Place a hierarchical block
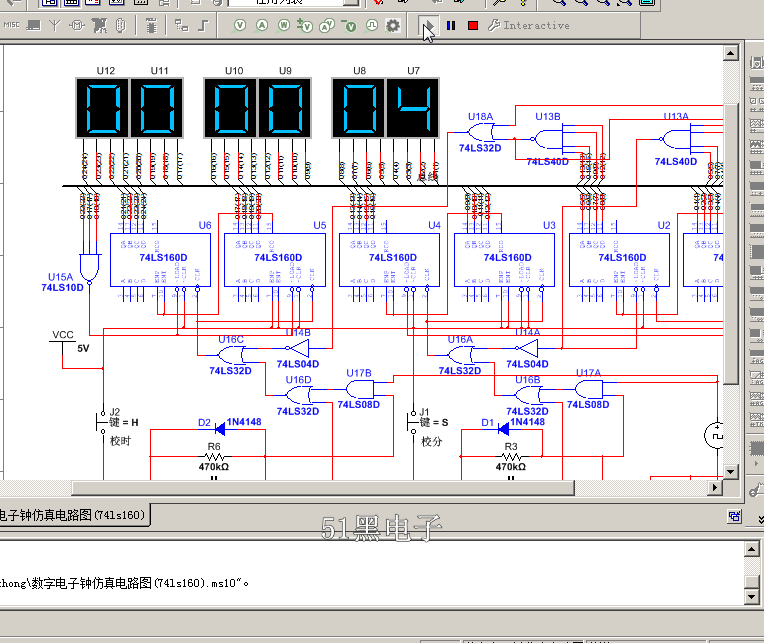 pos(181,25)
